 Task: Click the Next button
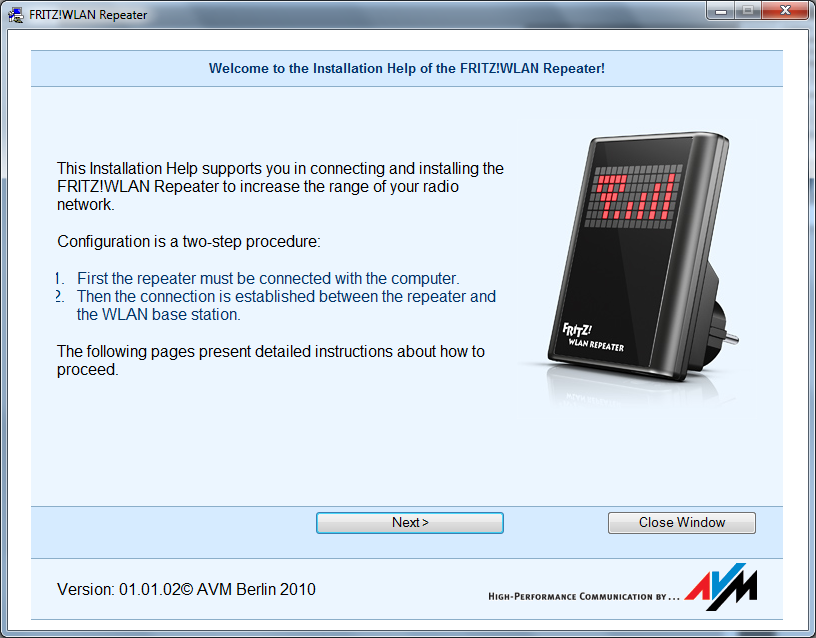tap(409, 523)
